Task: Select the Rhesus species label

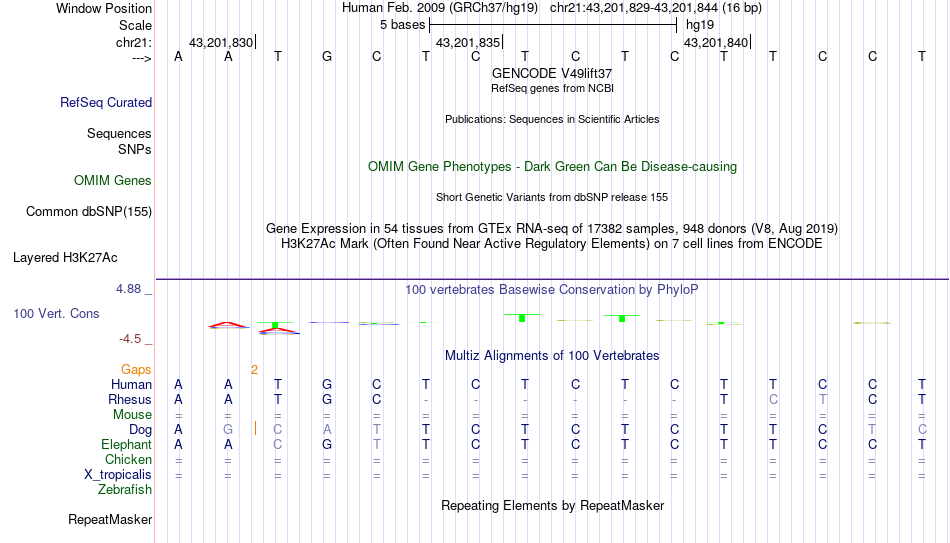Action: pyautogui.click(x=130, y=399)
